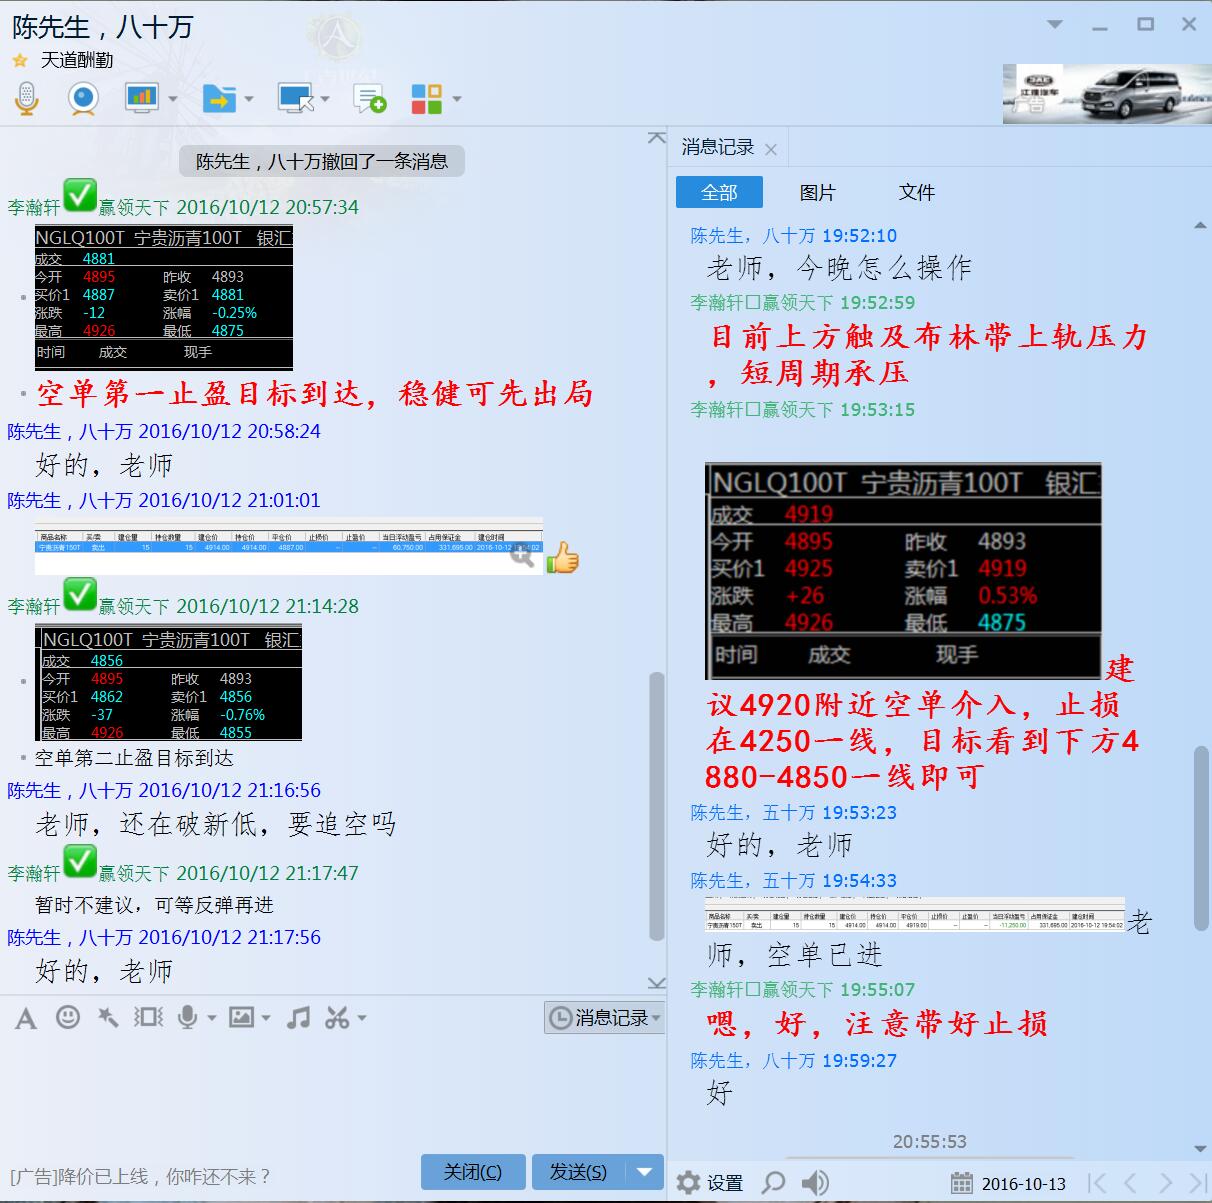The width and height of the screenshot is (1212, 1203).
Task: Open the 消息记录 dropdown arrow
Action: (x=655, y=1017)
